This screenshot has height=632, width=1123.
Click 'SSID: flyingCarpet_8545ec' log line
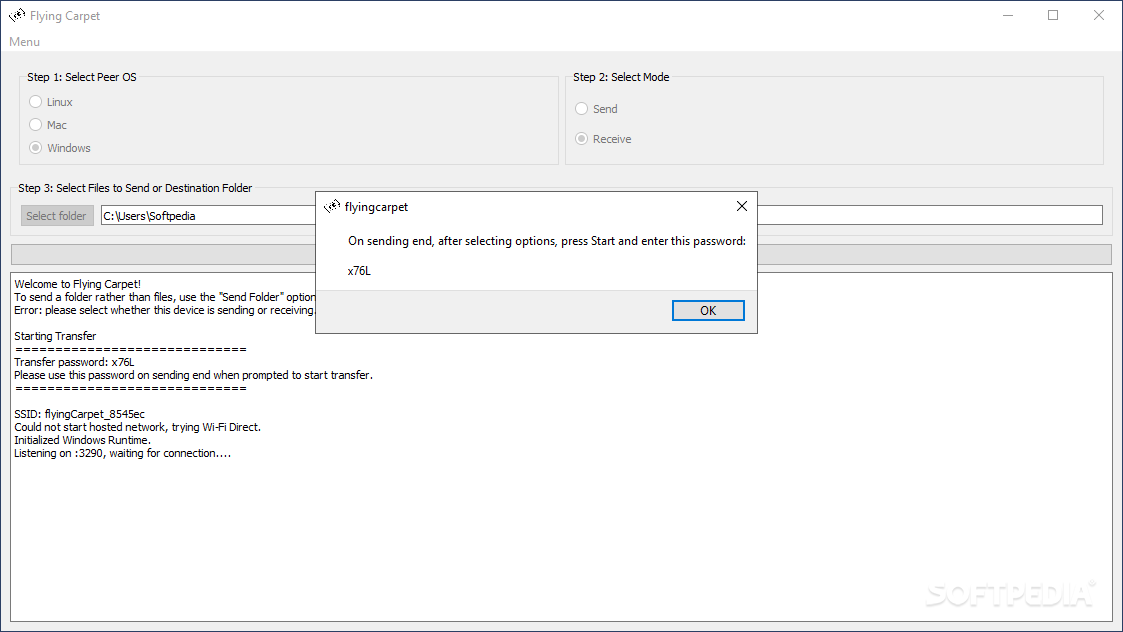coord(79,414)
